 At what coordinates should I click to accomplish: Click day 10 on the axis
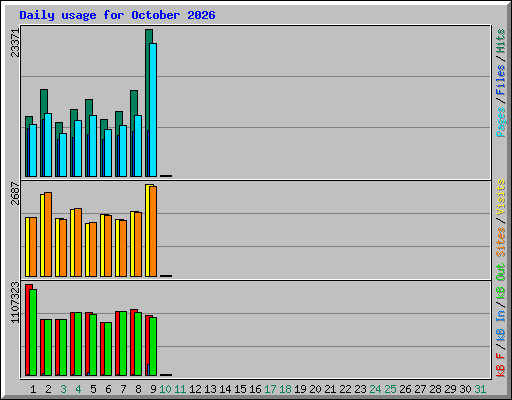(x=165, y=389)
